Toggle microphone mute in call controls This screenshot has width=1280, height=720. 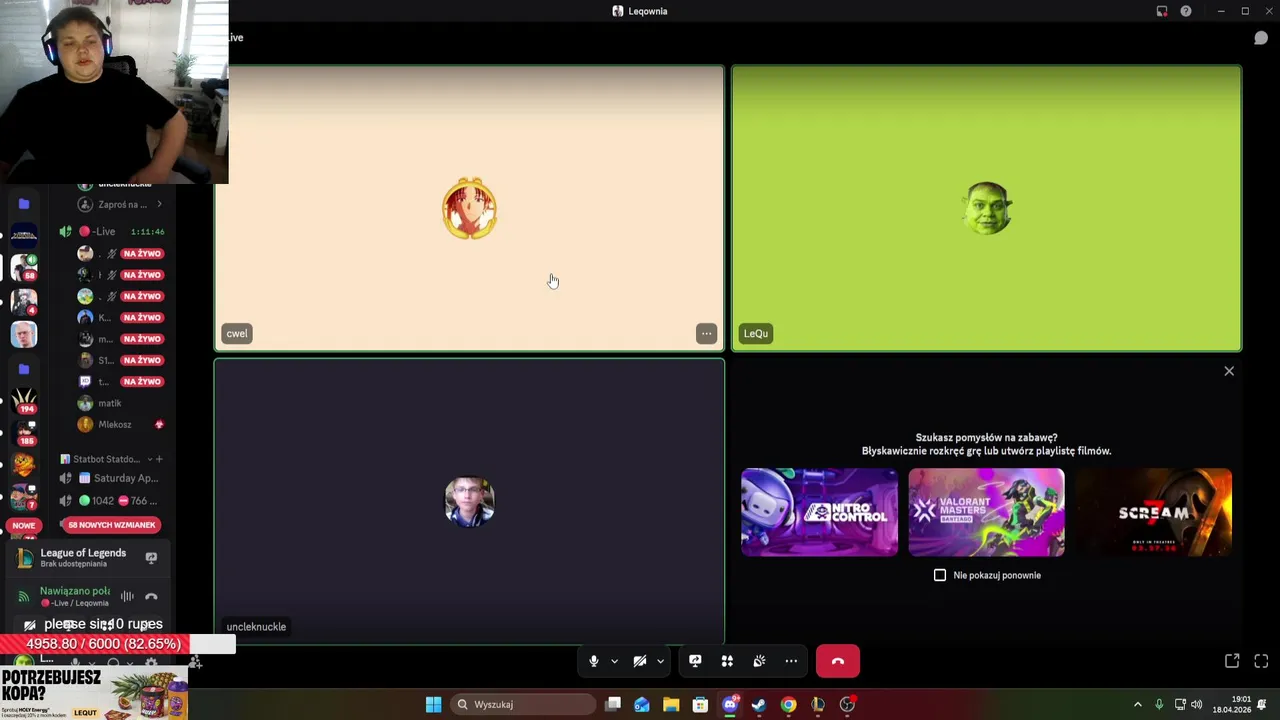pyautogui.click(x=594, y=661)
